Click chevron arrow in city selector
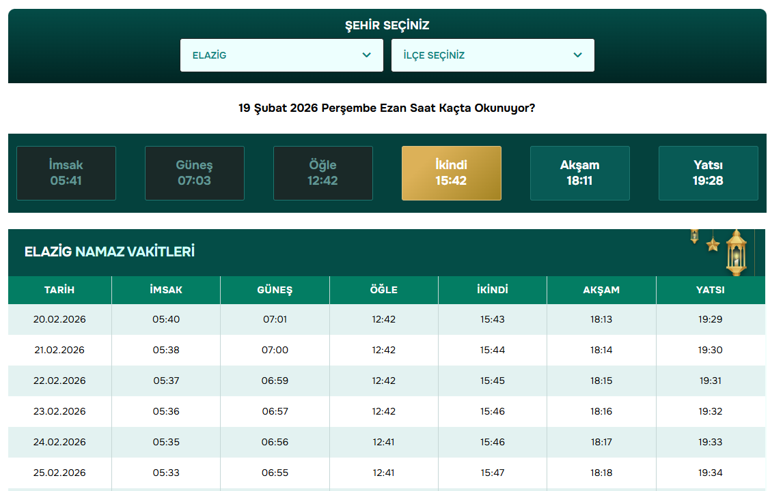The image size is (770, 491). (x=366, y=55)
